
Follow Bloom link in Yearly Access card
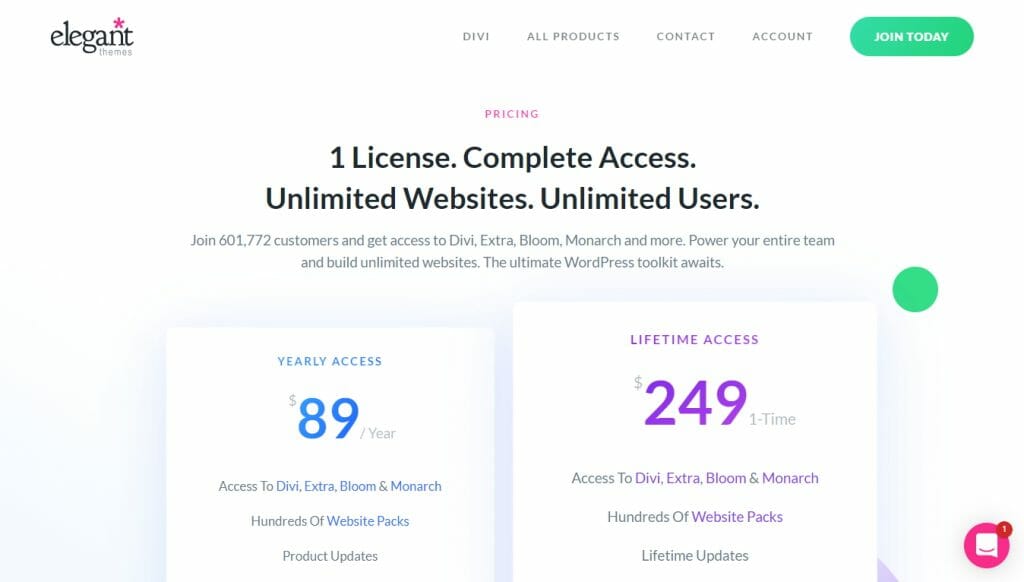(x=358, y=486)
